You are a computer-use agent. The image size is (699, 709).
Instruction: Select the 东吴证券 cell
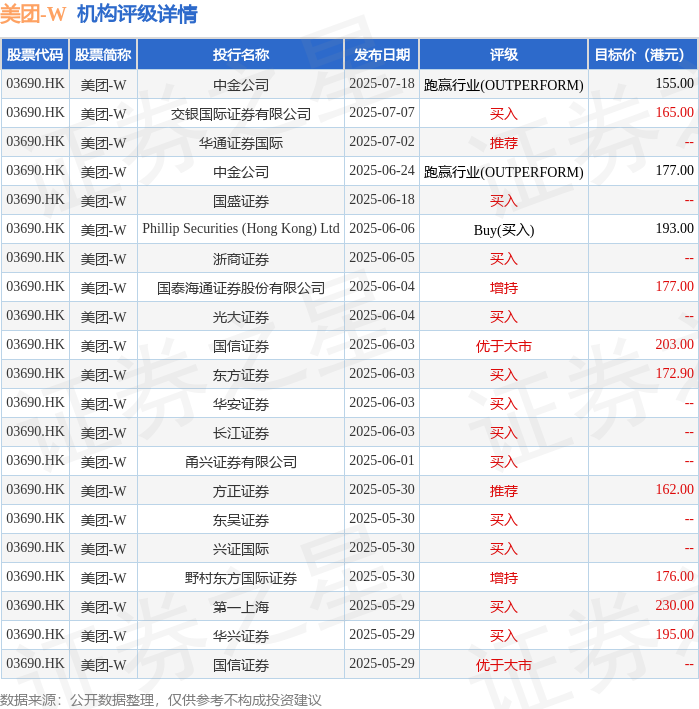(x=241, y=520)
